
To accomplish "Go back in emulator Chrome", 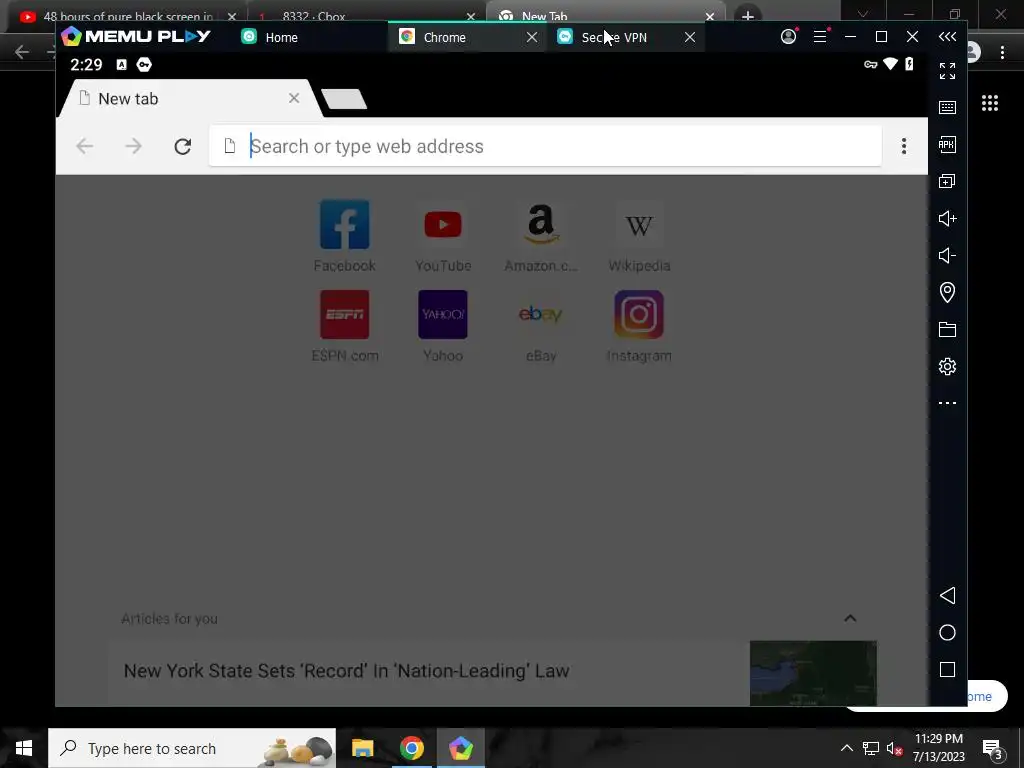I will pyautogui.click(x=84, y=146).
